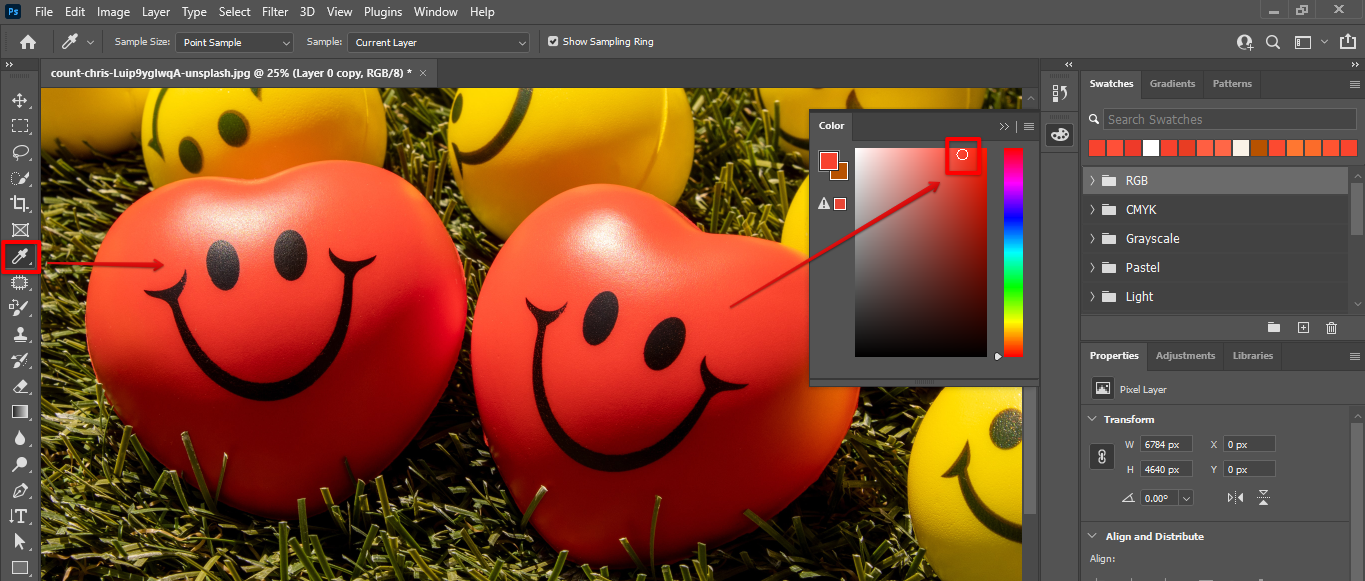1365x581 pixels.
Task: Switch to the Gradients tab
Action: tap(1172, 84)
